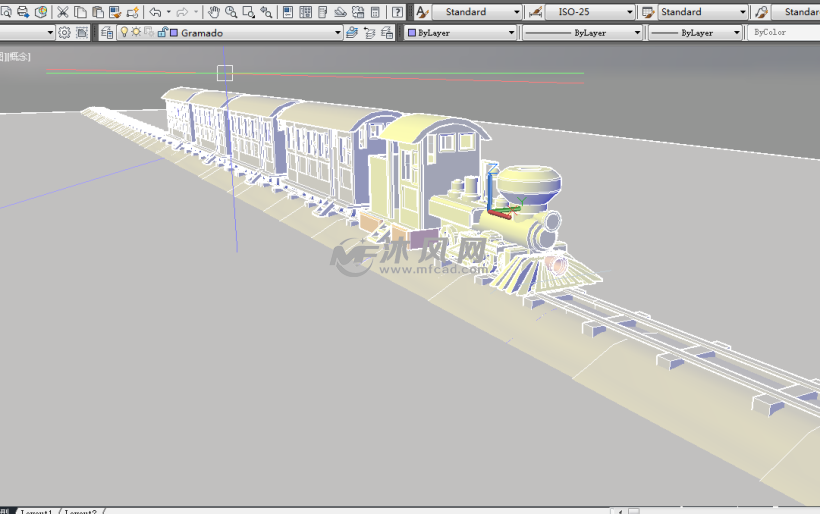Switch to Layout1 tab

[x=37, y=511]
